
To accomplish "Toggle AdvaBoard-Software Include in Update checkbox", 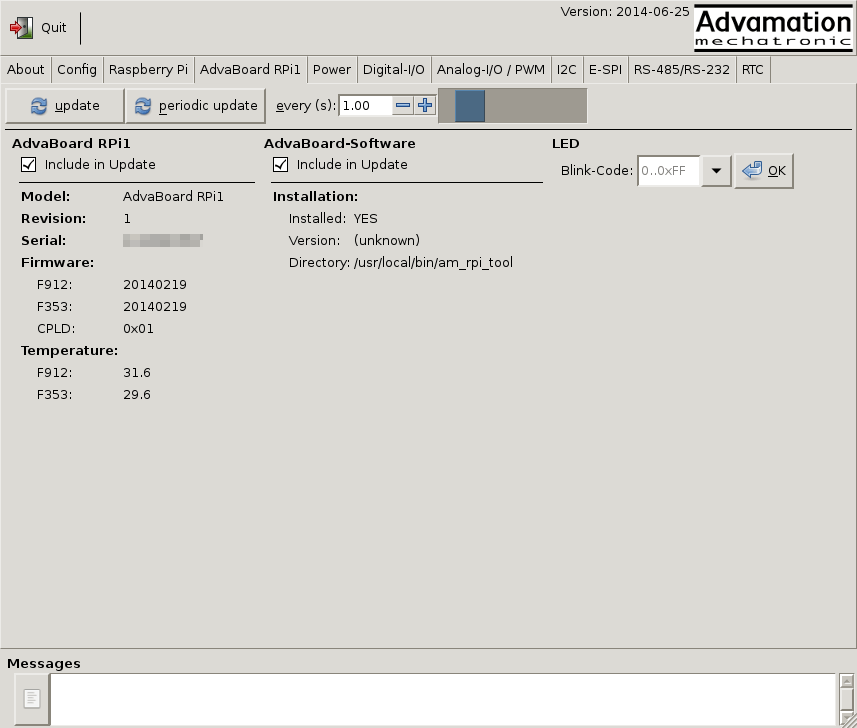I will click(280, 165).
